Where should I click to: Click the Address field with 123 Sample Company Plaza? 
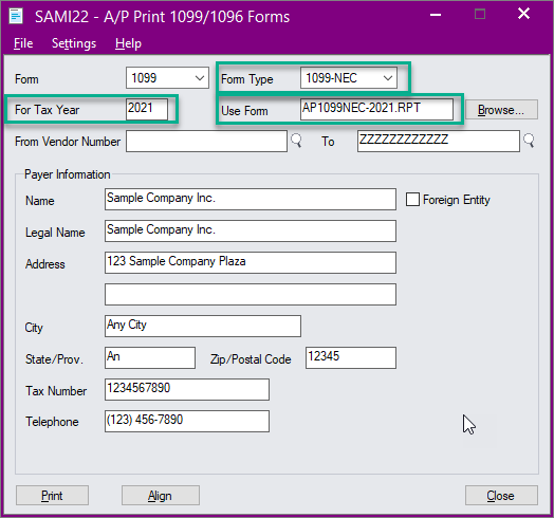(250, 263)
